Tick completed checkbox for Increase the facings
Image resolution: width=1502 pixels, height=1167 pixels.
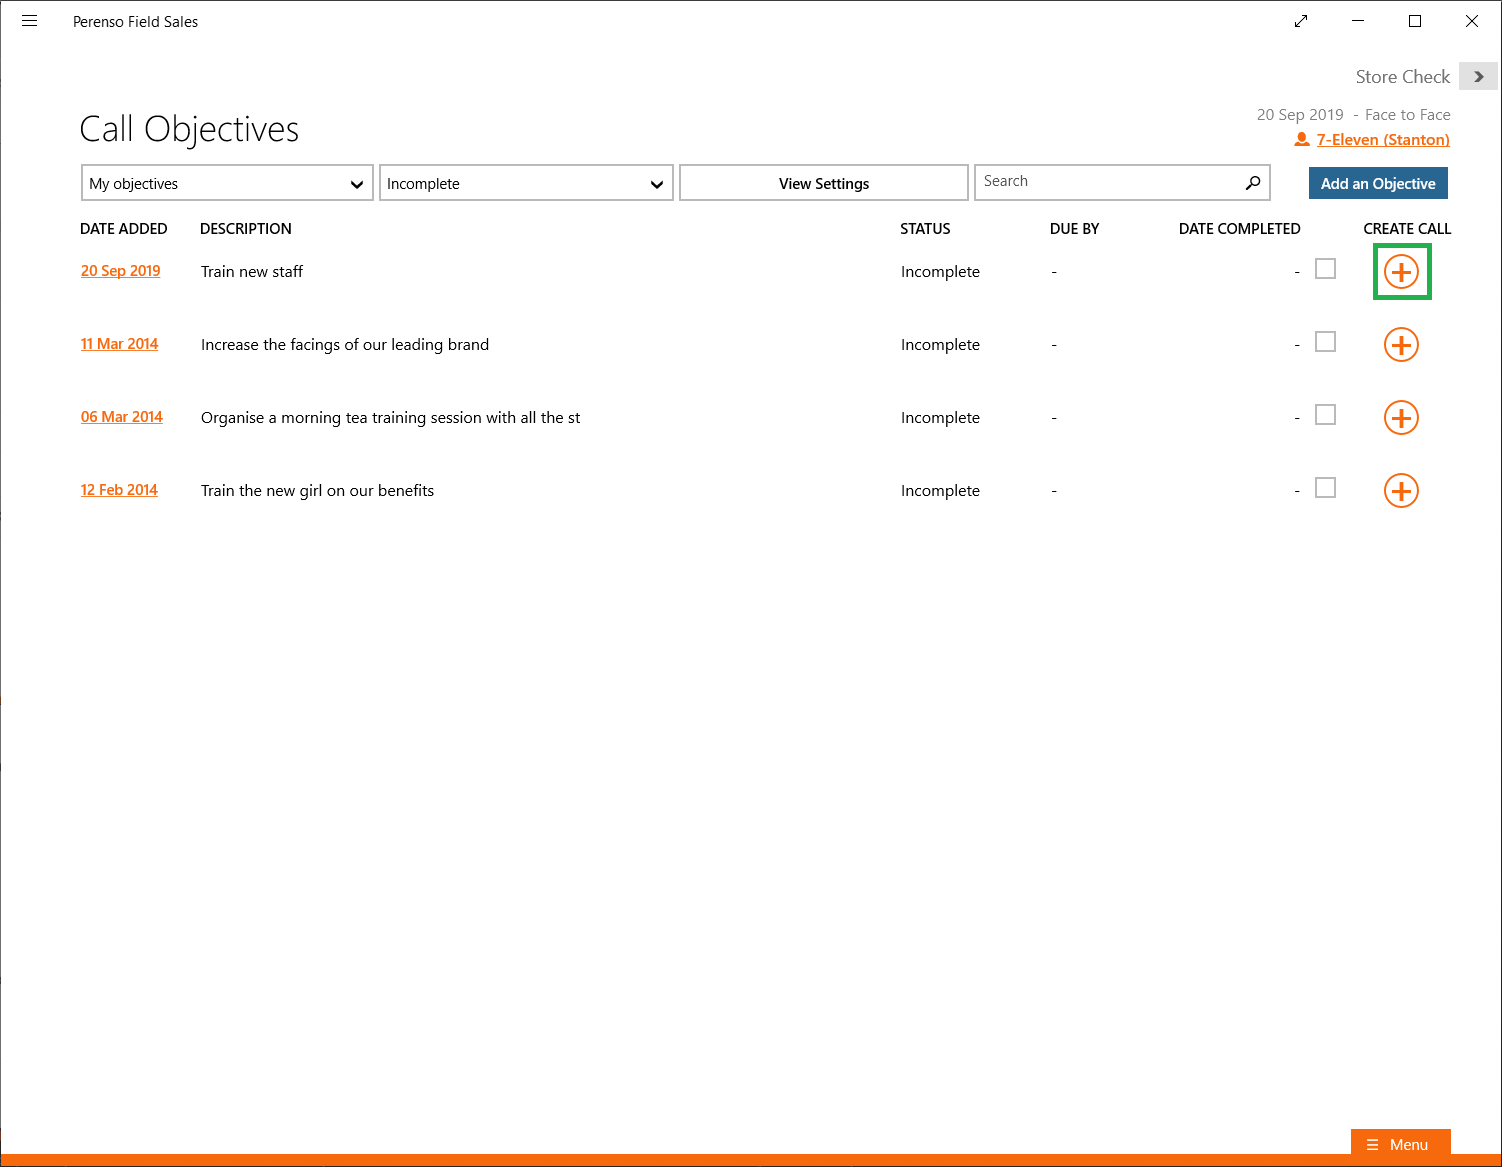click(1325, 342)
